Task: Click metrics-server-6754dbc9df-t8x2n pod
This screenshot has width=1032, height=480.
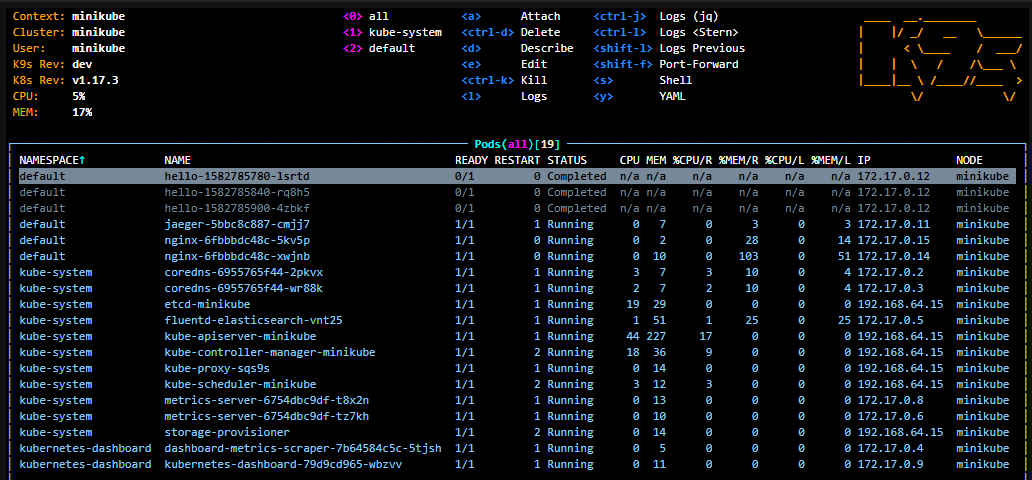Action: (513, 400)
